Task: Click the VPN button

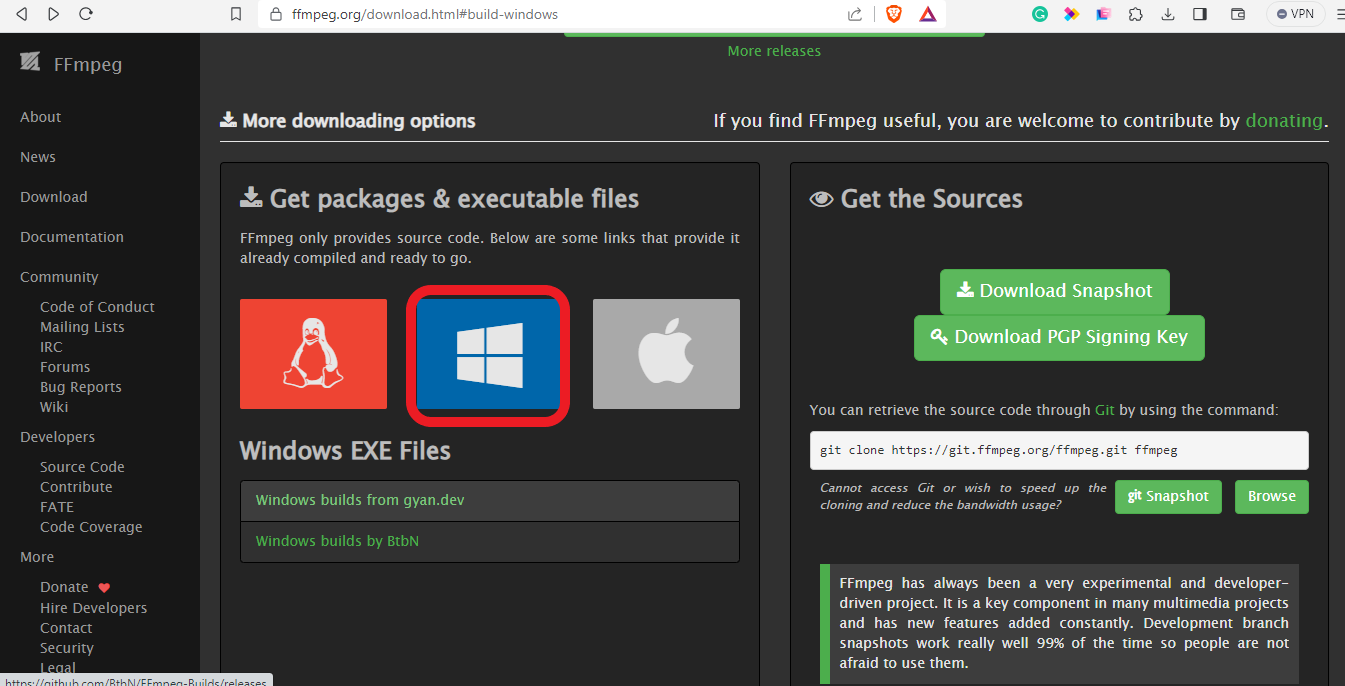Action: 1295,14
